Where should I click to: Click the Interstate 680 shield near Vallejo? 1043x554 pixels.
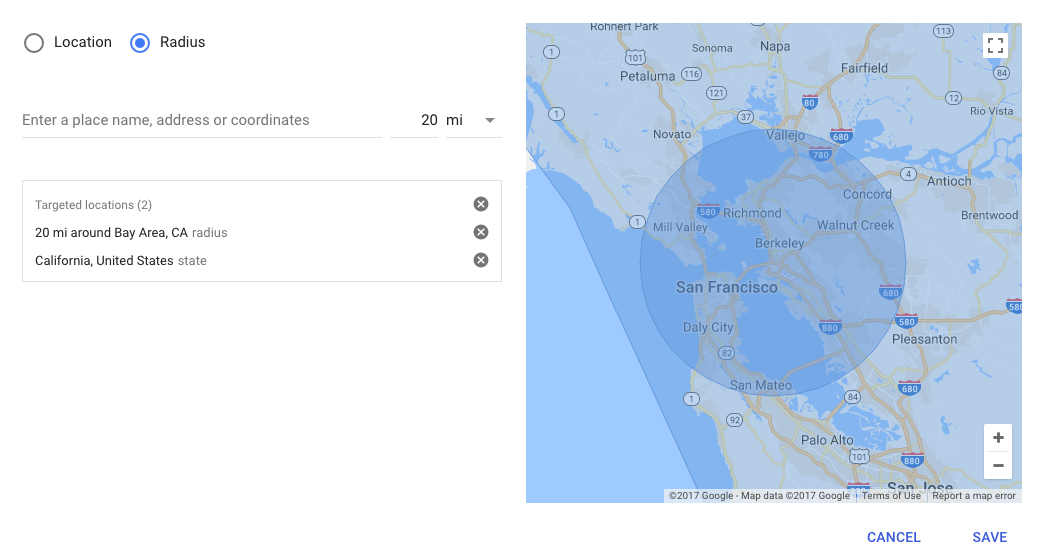coord(841,137)
